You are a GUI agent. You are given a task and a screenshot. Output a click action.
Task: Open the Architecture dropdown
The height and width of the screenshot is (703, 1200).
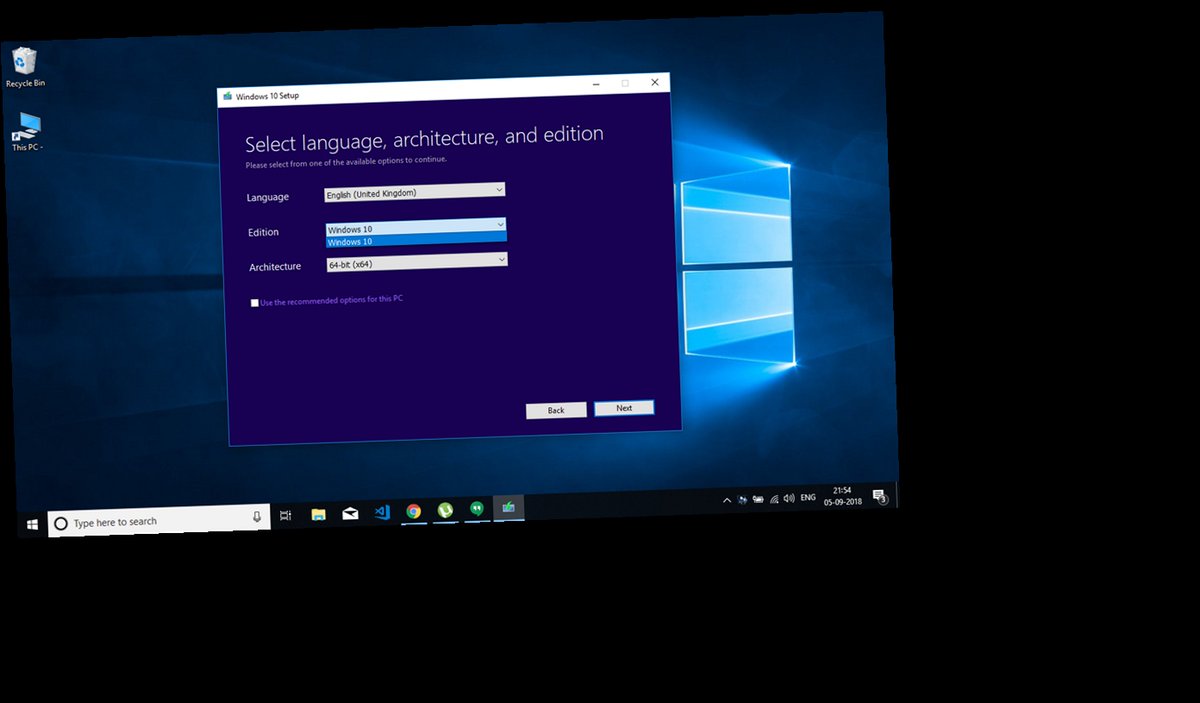coord(417,262)
